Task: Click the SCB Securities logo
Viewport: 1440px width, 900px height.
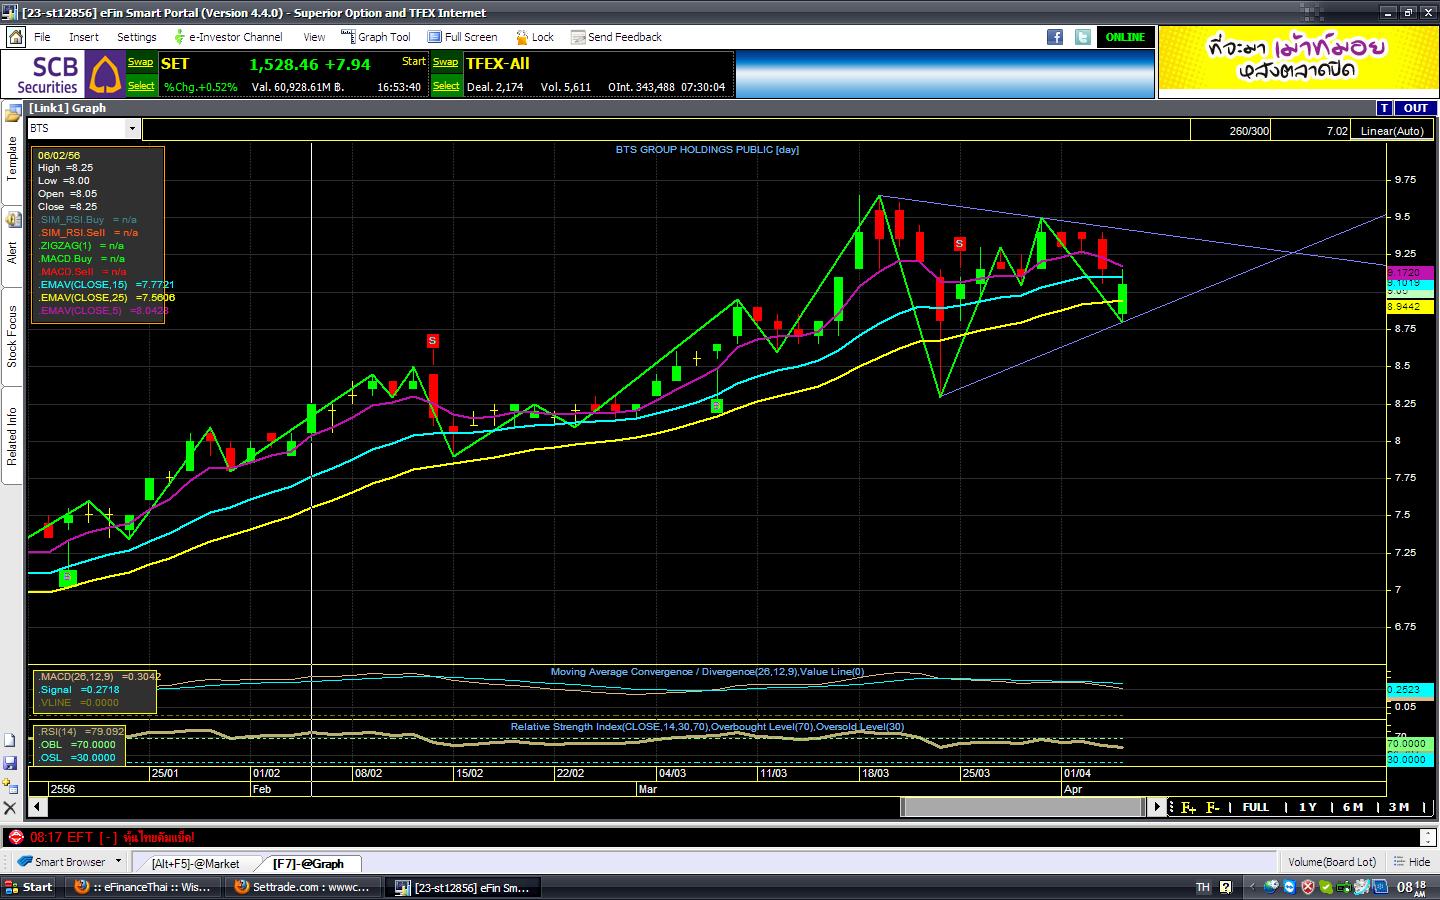Action: (62, 74)
